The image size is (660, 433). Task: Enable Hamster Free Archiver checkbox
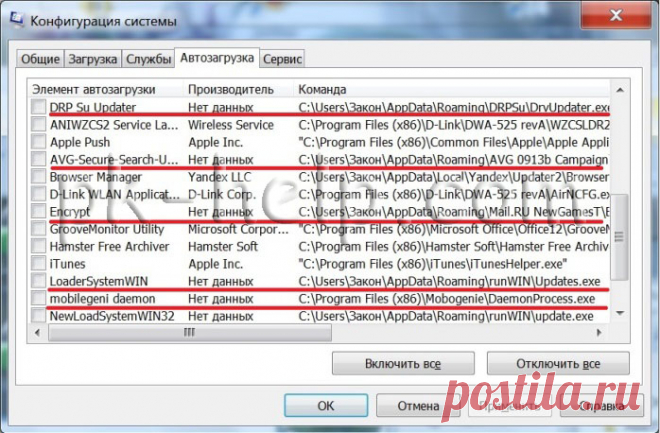pos(38,246)
